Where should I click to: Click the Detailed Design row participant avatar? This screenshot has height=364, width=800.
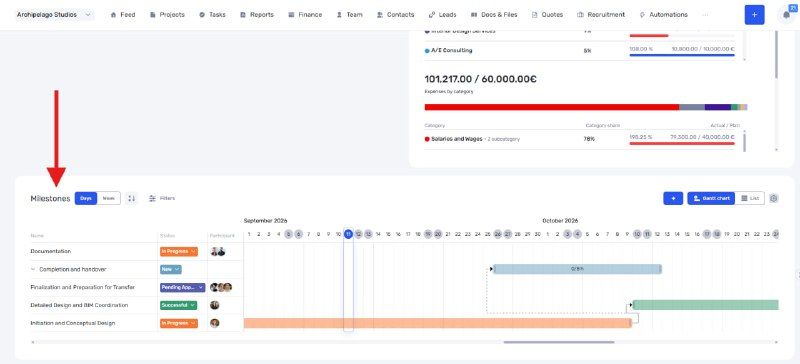215,305
